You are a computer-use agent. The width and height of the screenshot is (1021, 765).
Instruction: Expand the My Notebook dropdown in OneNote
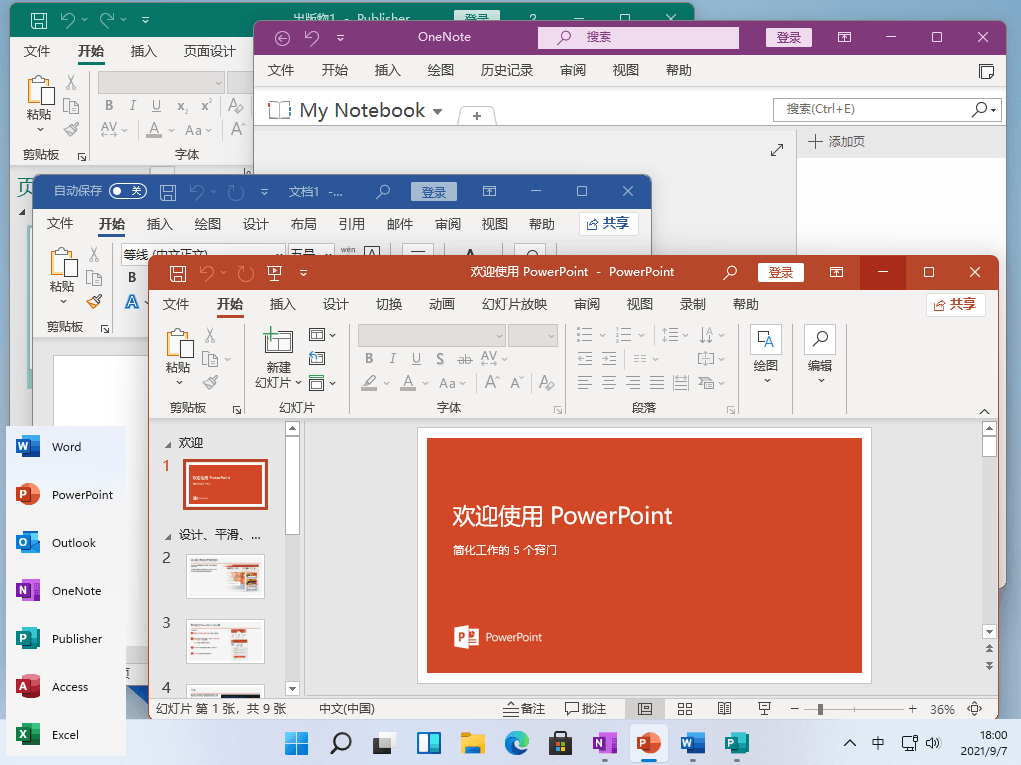pos(438,111)
